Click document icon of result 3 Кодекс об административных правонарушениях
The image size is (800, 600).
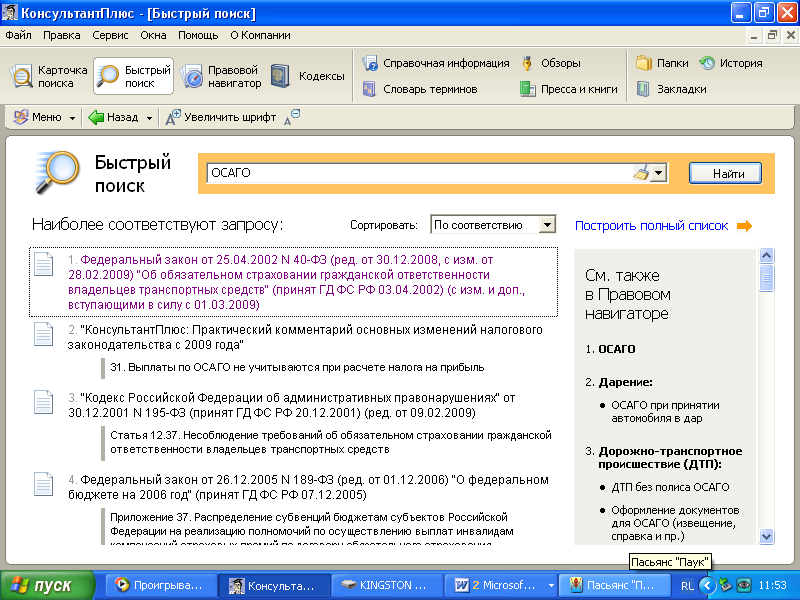coord(44,402)
